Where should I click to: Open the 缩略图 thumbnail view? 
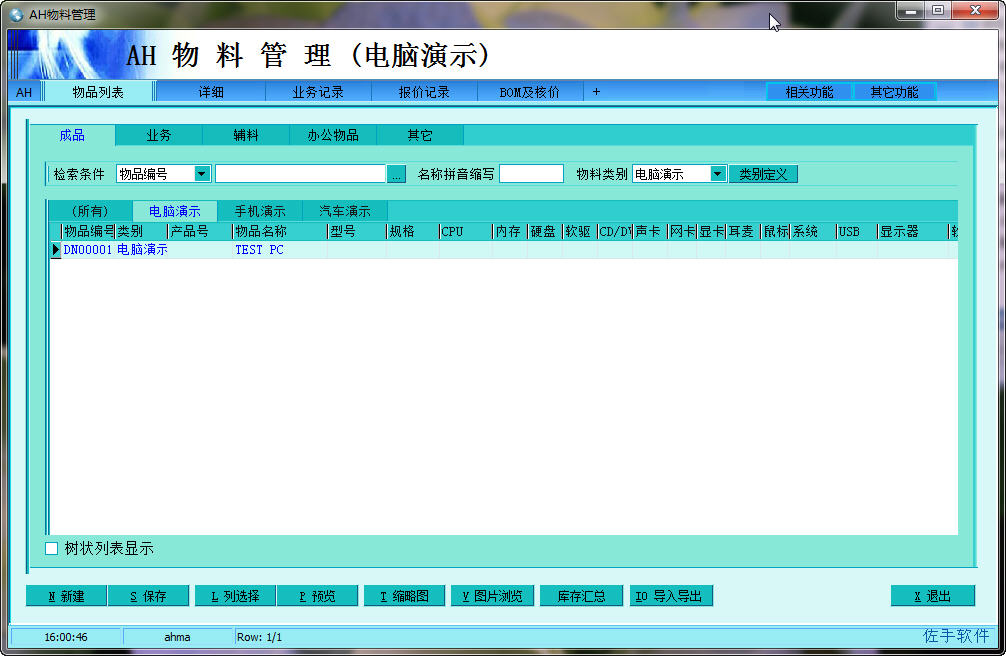tap(403, 595)
